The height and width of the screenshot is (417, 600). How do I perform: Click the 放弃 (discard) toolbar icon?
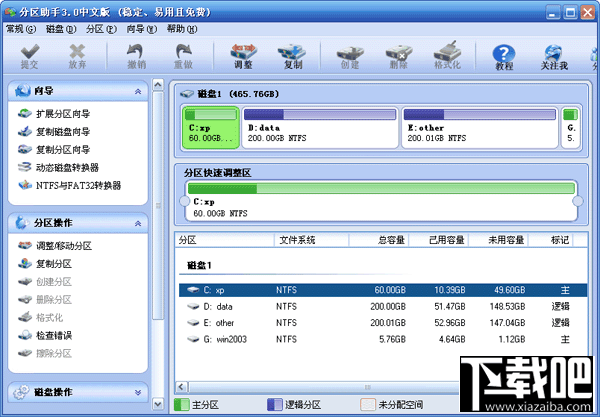(x=77, y=57)
